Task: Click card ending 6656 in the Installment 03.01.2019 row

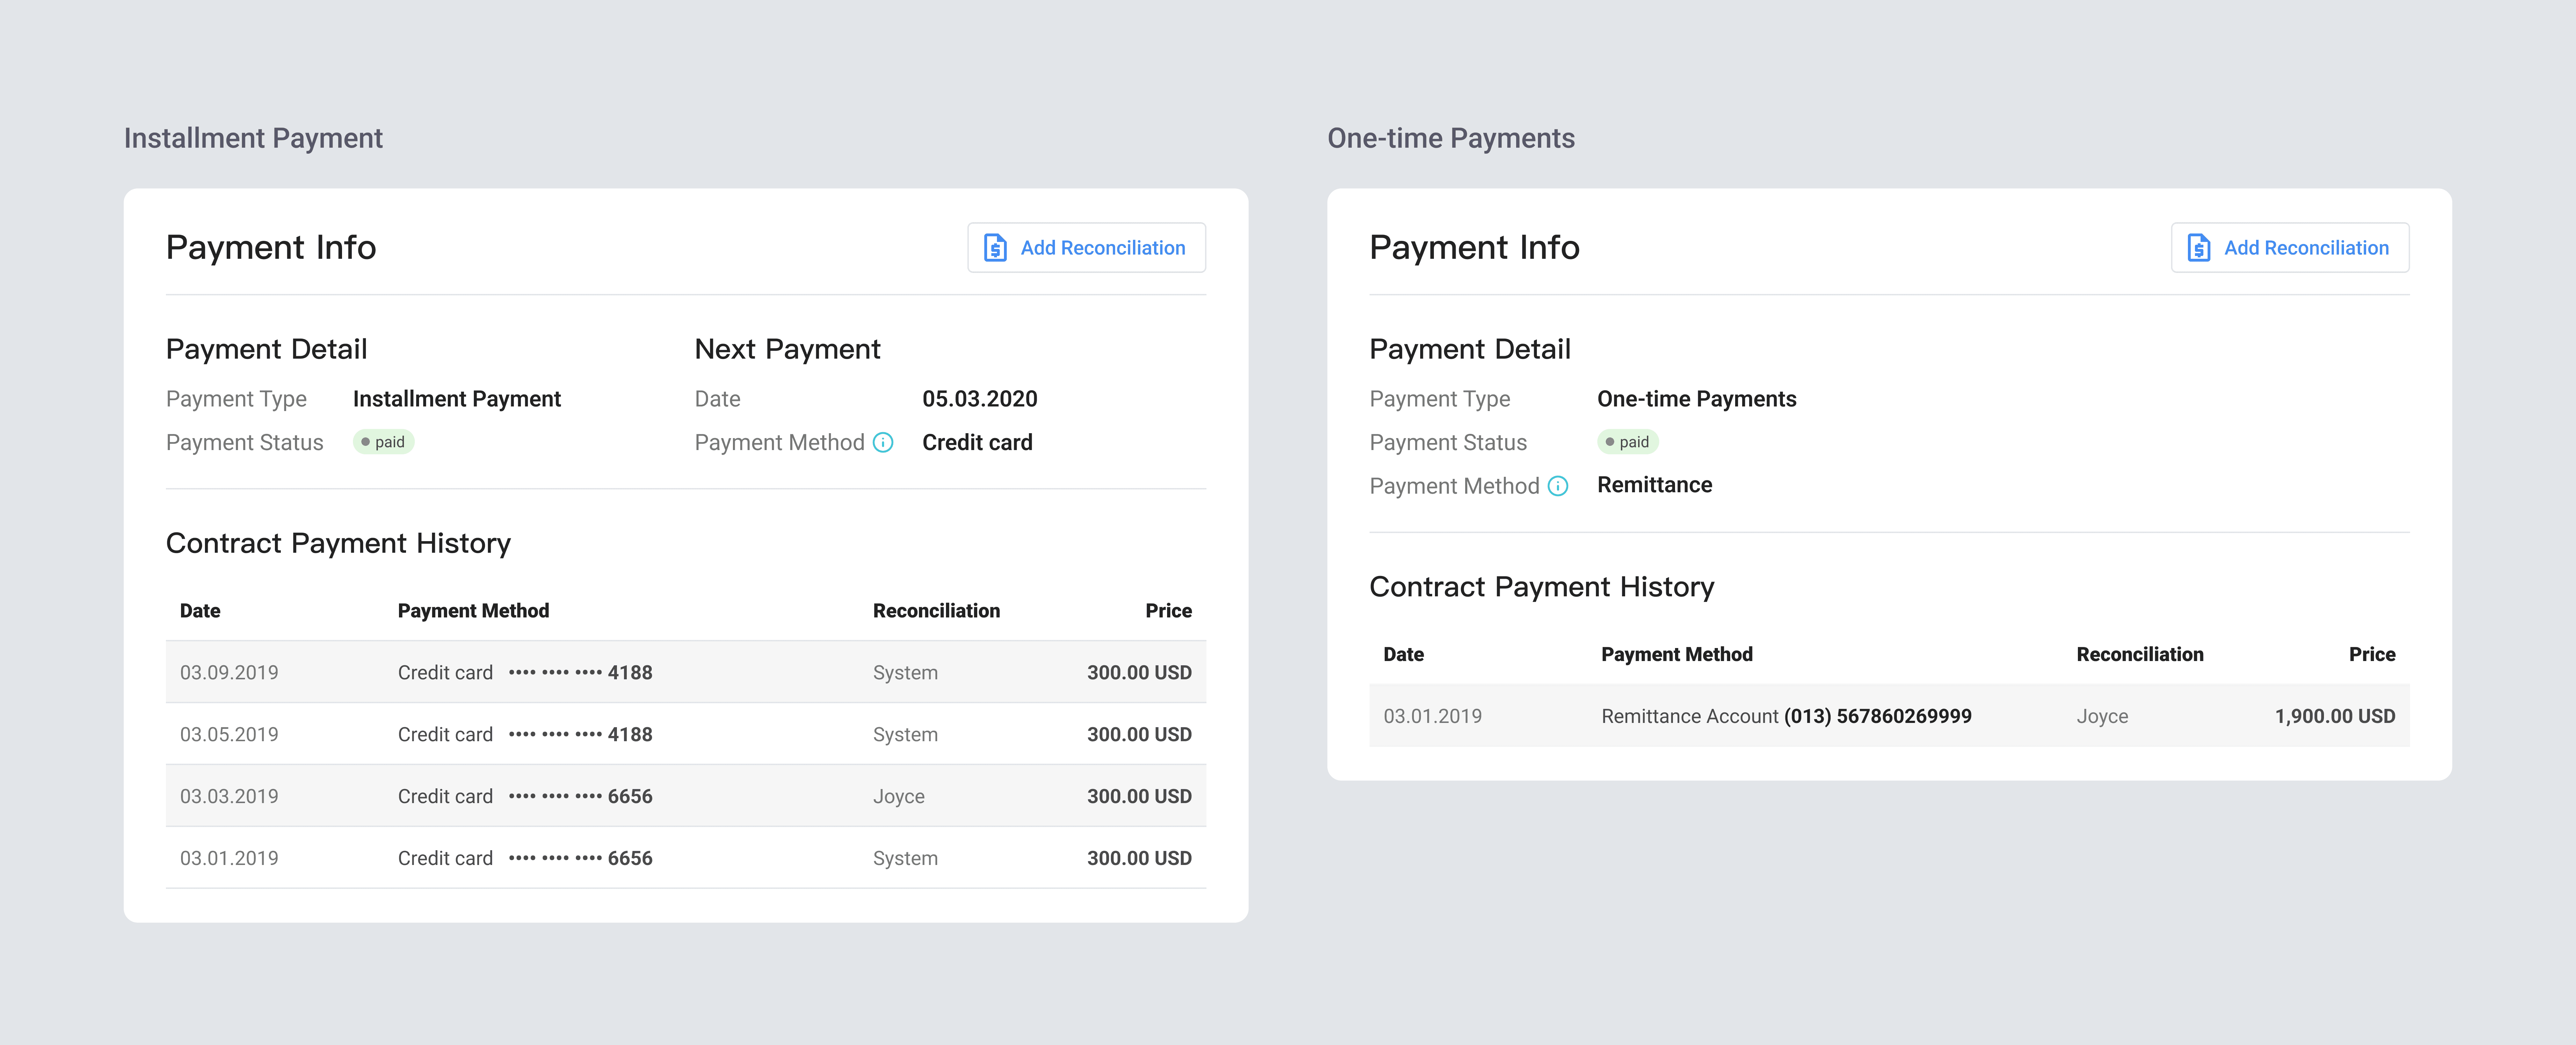Action: 525,858
